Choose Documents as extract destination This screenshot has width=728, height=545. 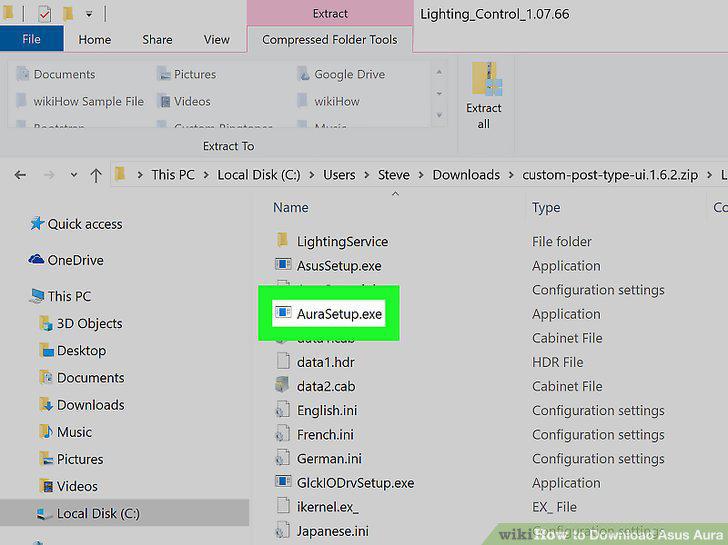[x=56, y=74]
